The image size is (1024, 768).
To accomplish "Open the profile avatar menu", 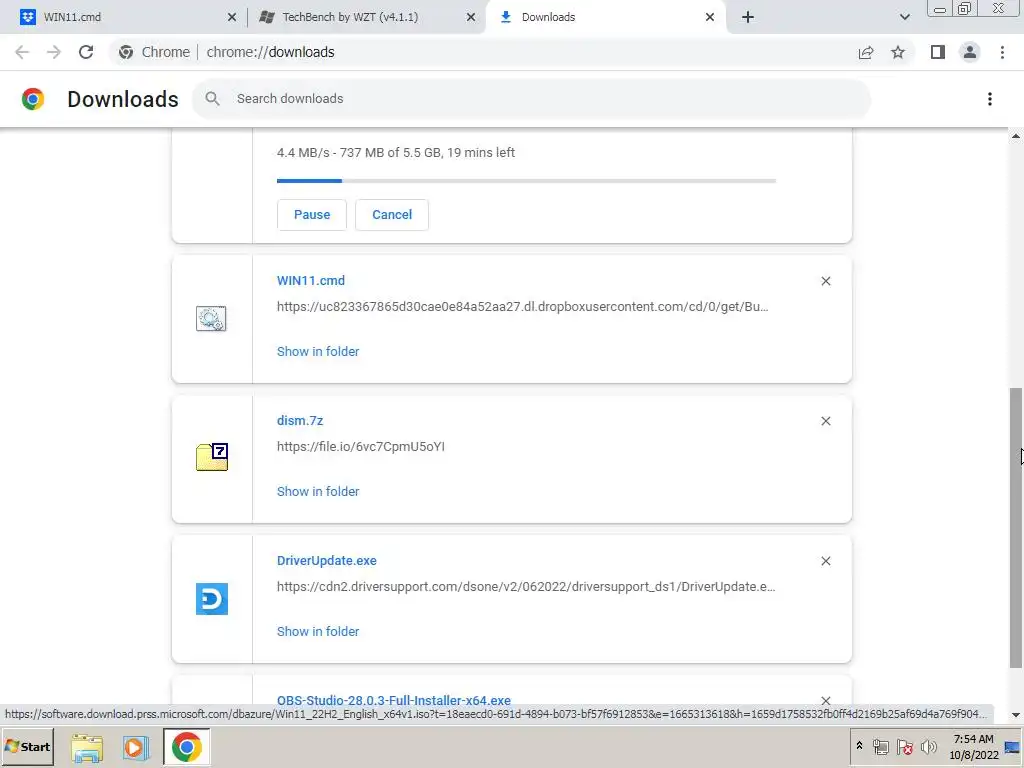I will tap(970, 52).
